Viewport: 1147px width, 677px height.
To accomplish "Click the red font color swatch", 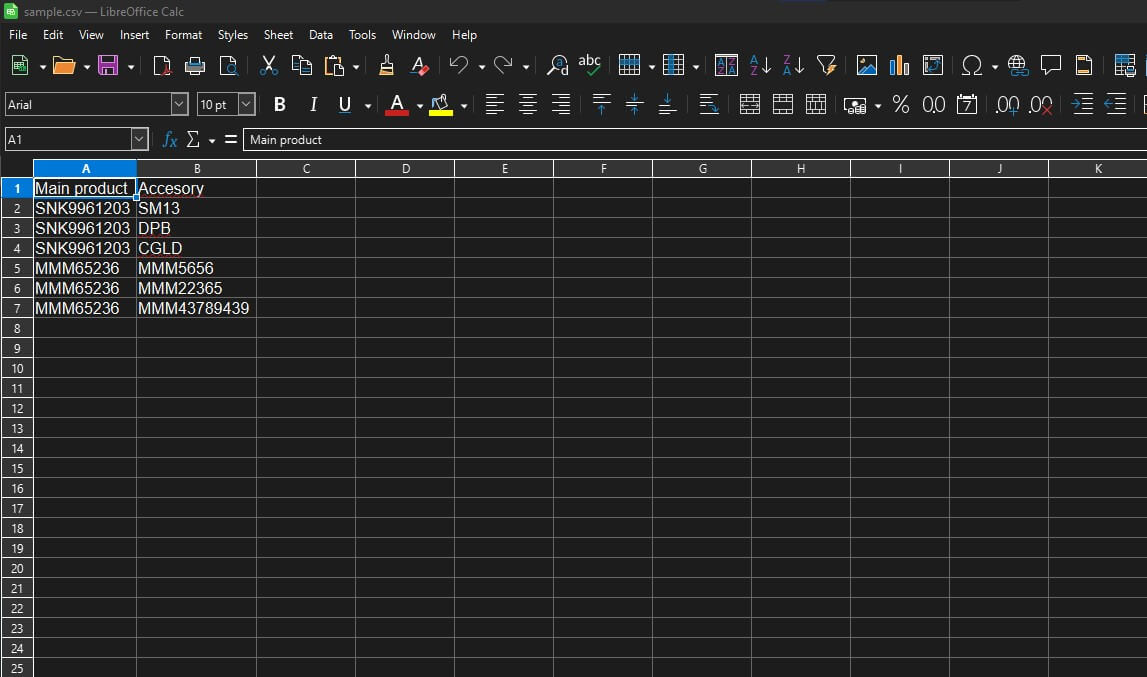I will (397, 104).
